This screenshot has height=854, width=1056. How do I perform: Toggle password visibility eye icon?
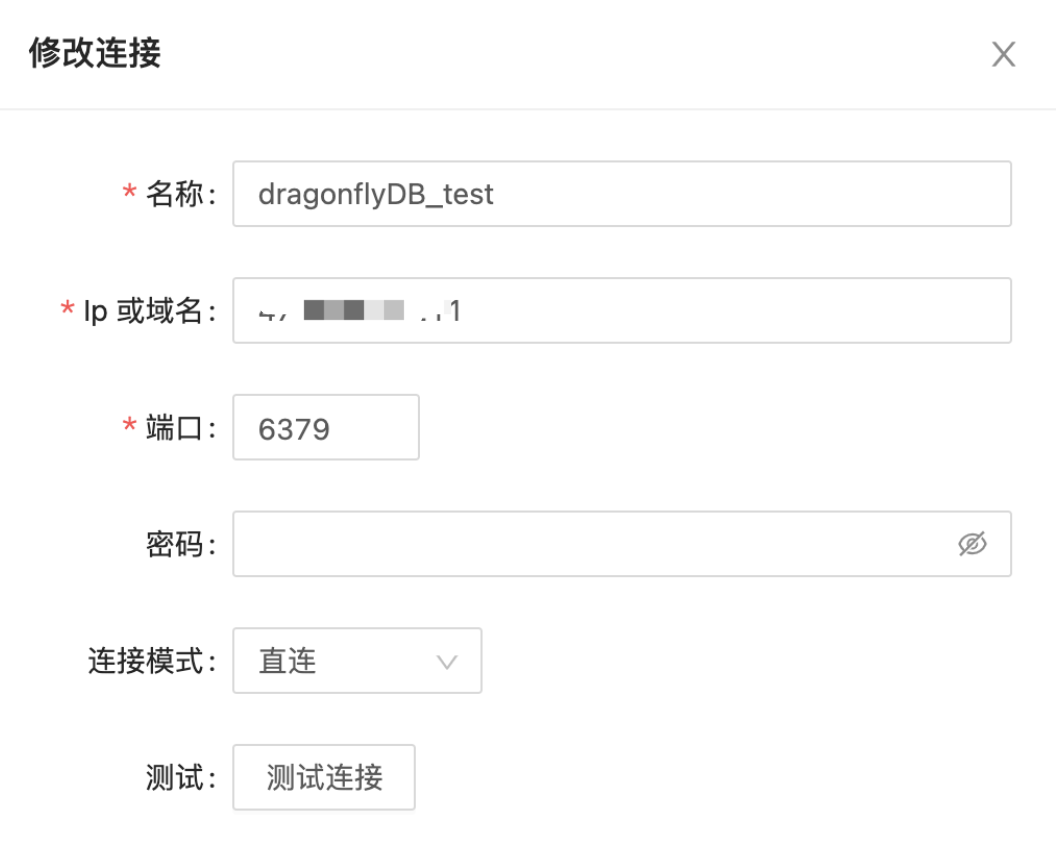pyautogui.click(x=972, y=544)
